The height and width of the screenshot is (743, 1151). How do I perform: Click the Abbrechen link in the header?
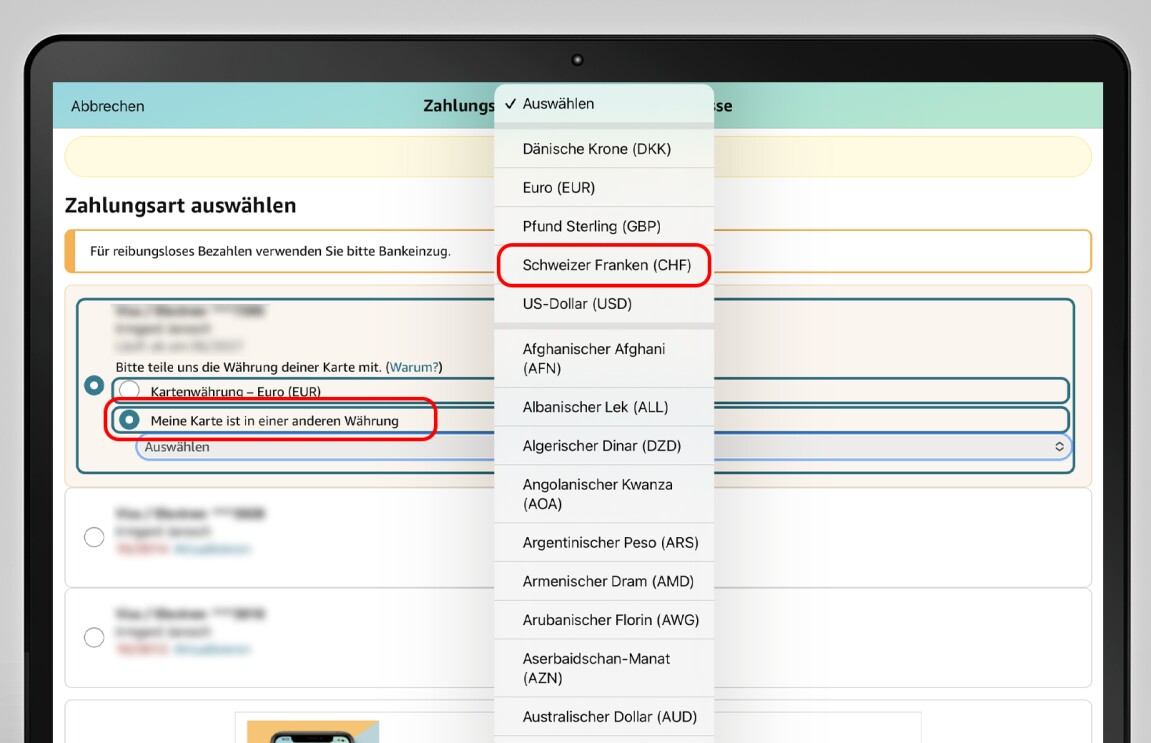107,105
